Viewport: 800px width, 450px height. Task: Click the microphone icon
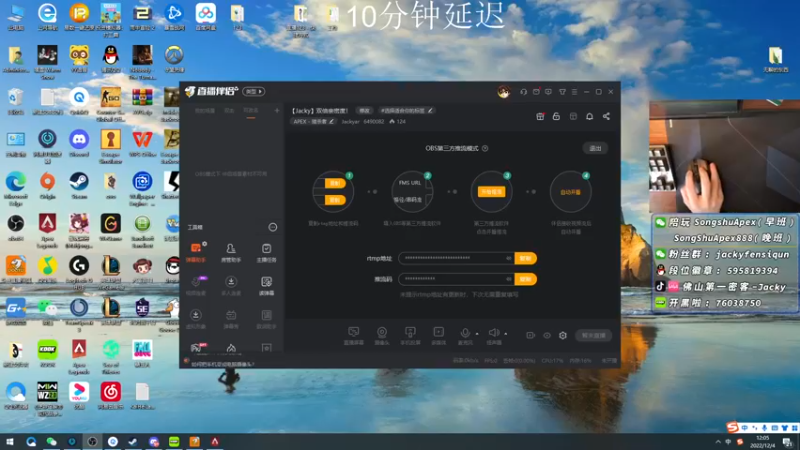tap(465, 333)
